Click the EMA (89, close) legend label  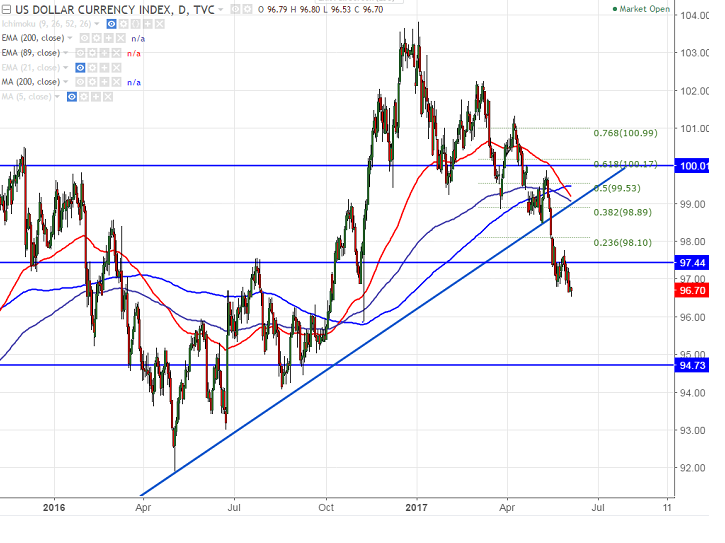31,53
